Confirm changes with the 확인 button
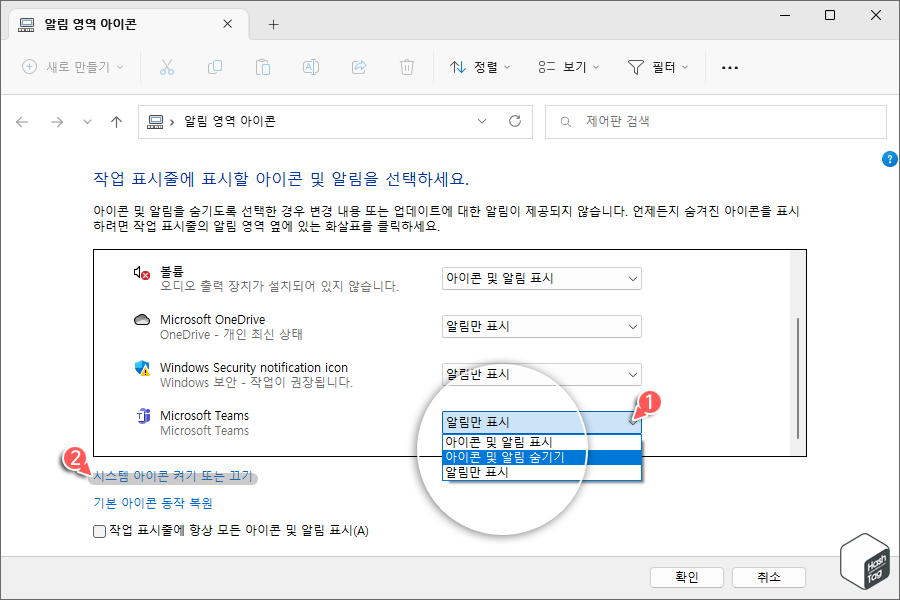This screenshot has height=600, width=900. (x=687, y=577)
